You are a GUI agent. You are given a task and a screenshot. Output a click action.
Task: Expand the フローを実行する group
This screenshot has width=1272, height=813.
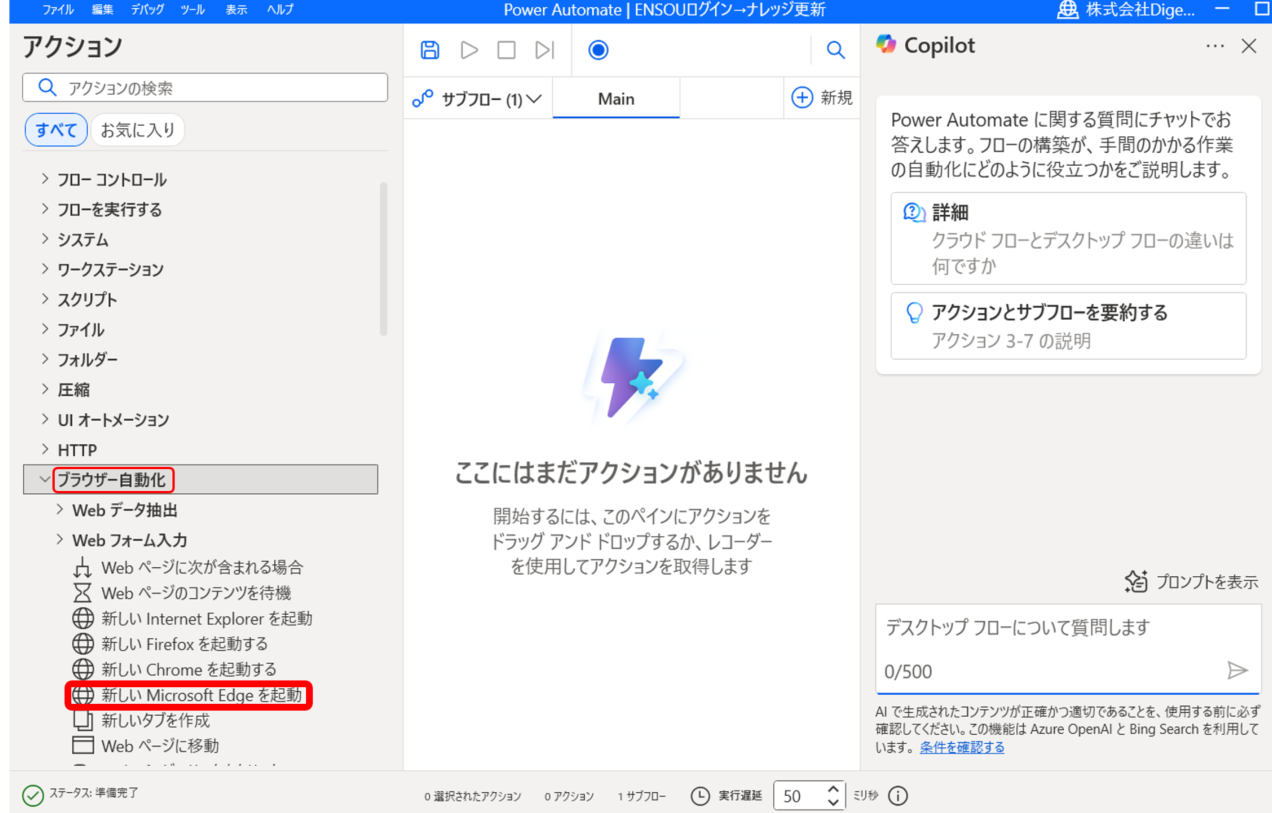[x=45, y=209]
